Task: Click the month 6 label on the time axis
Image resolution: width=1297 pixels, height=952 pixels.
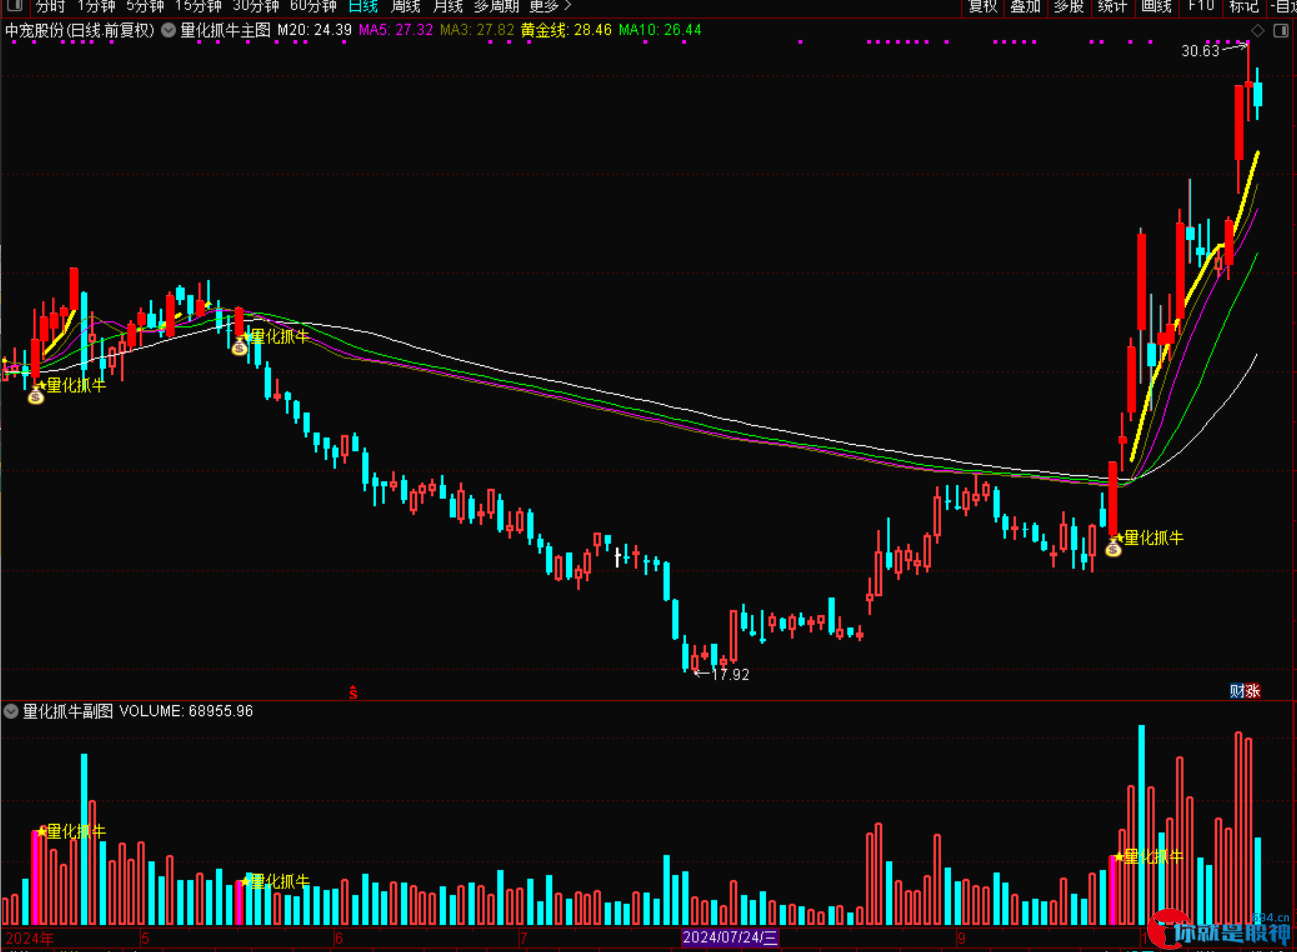Action: pos(339,939)
